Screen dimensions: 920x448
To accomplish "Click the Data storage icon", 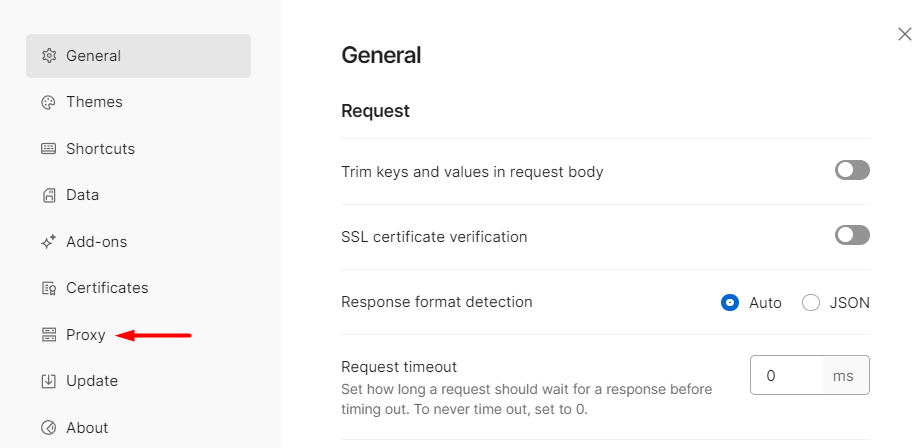I will point(49,195).
